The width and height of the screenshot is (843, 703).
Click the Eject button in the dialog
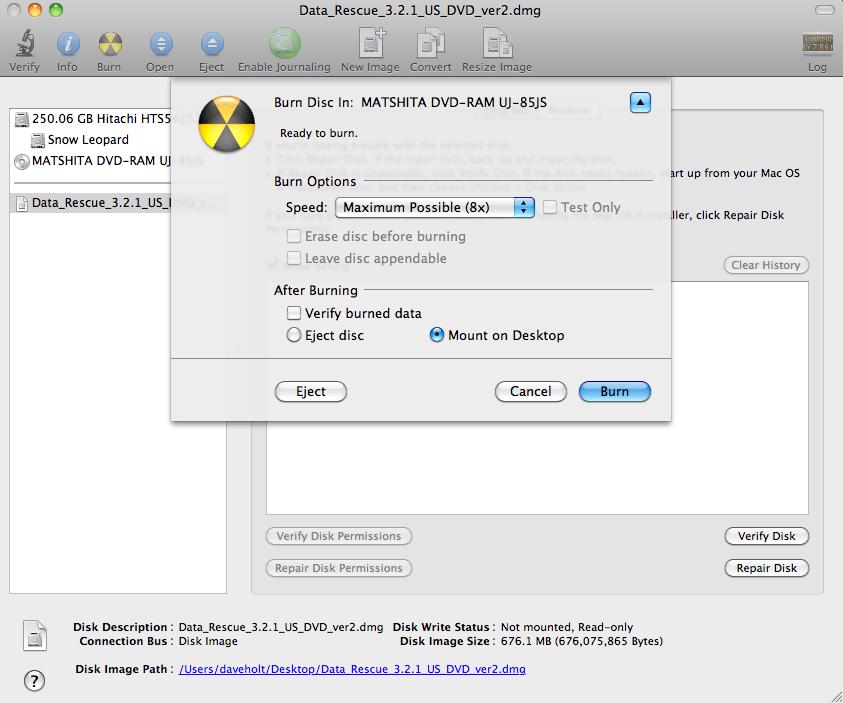pyautogui.click(x=310, y=391)
